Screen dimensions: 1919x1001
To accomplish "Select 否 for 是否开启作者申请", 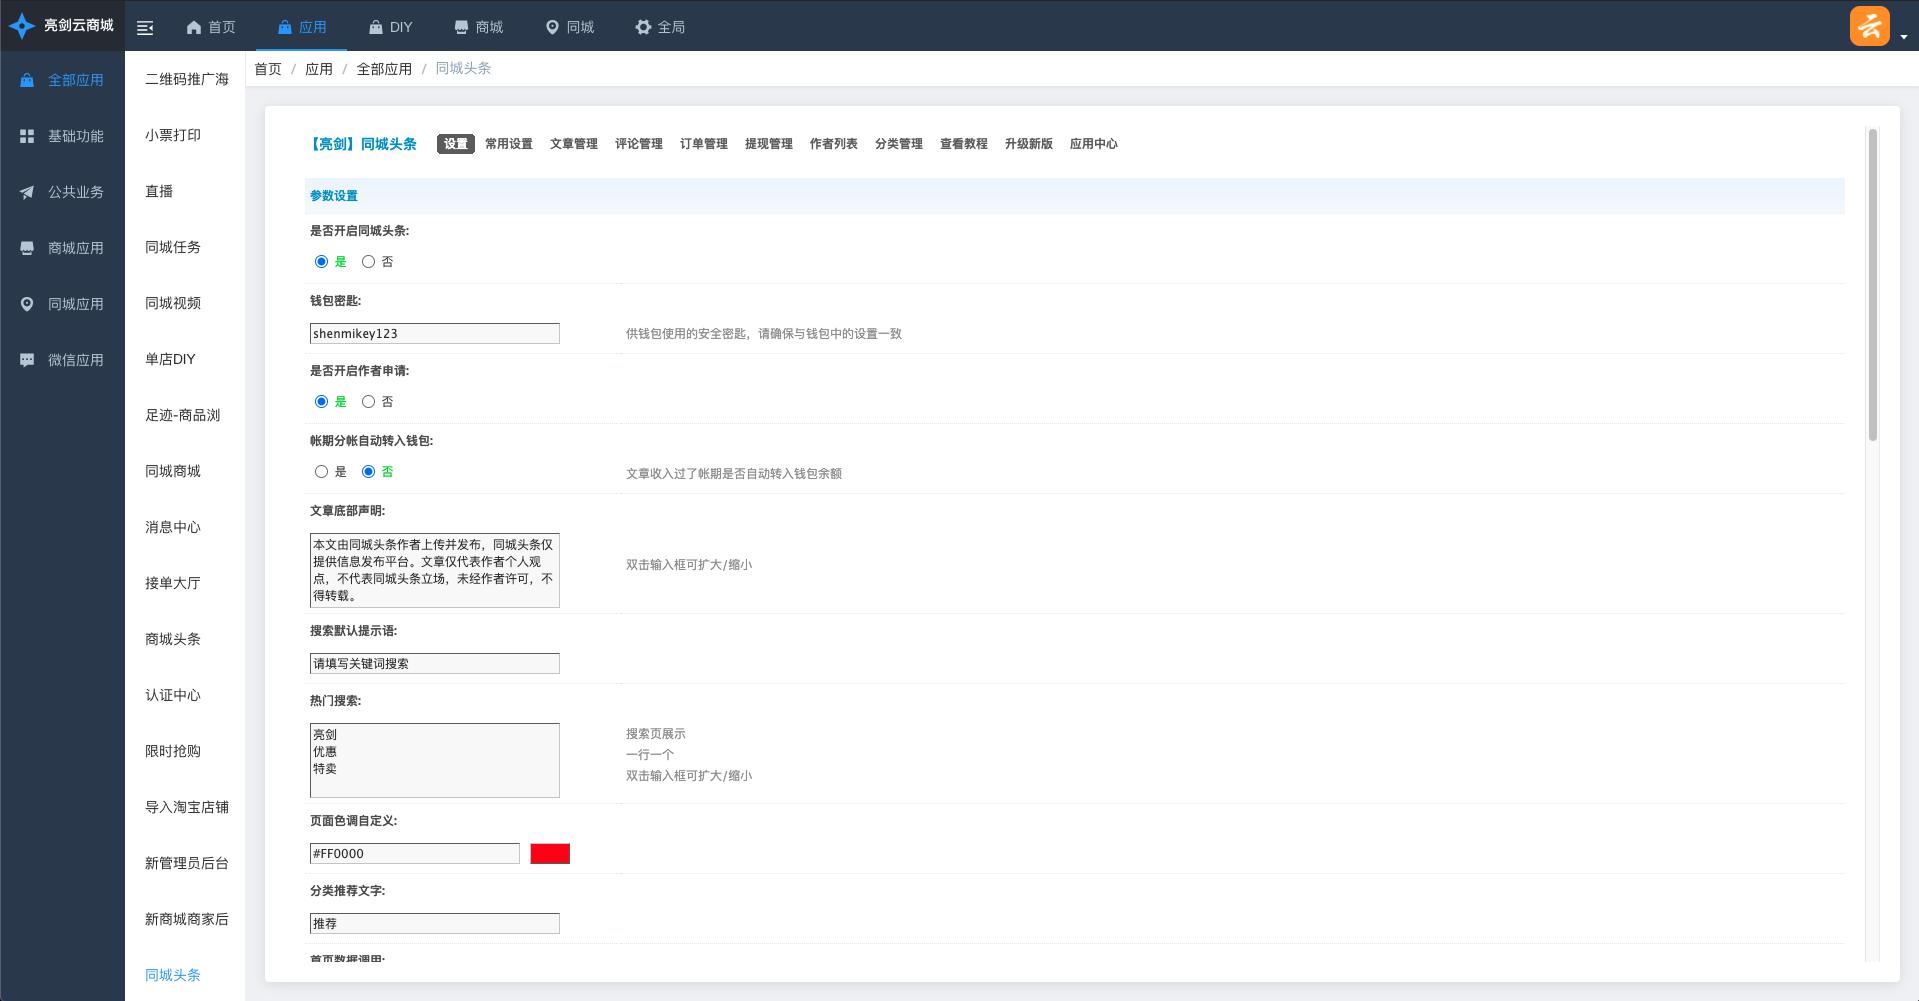I will tap(368, 402).
